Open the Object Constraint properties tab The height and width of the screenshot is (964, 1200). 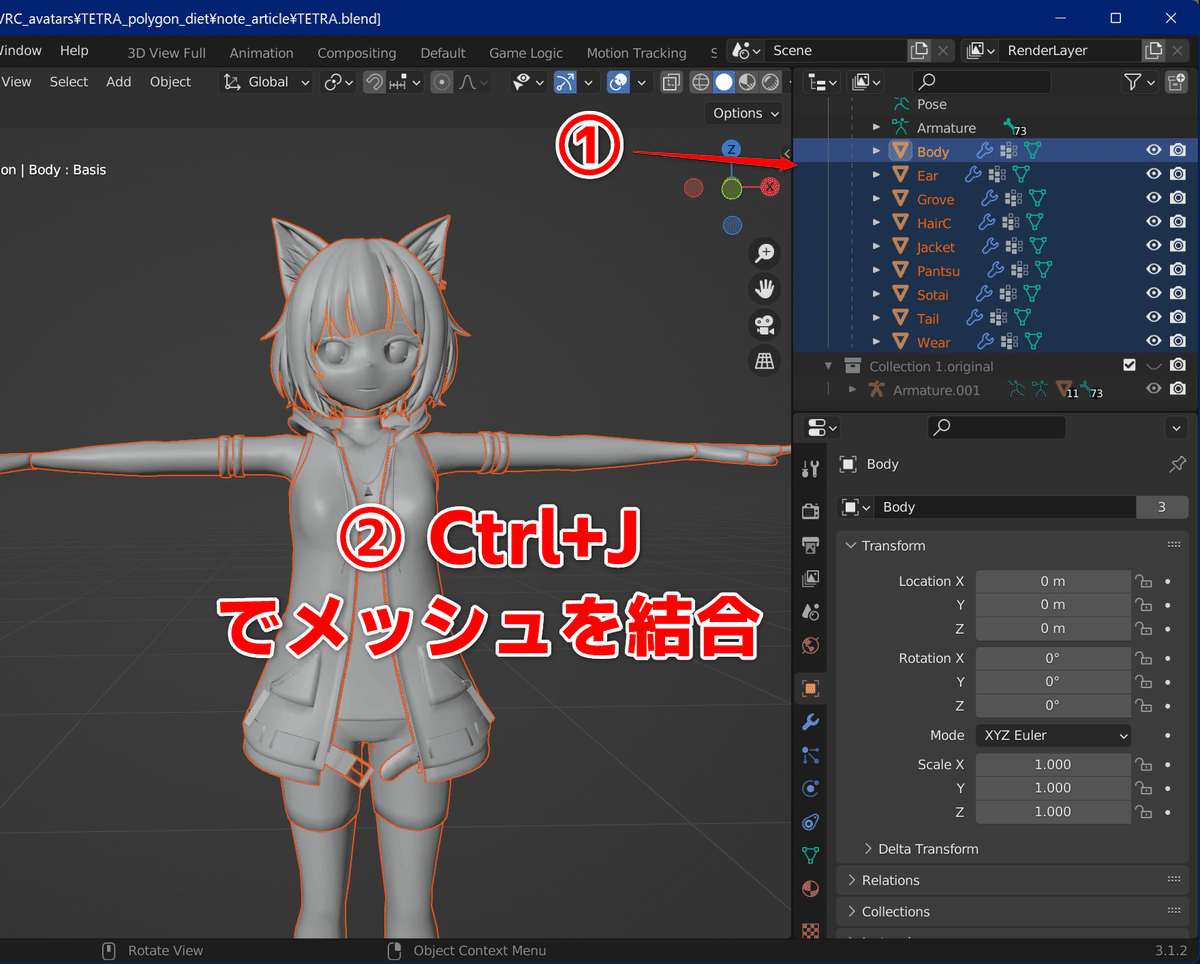(x=810, y=823)
